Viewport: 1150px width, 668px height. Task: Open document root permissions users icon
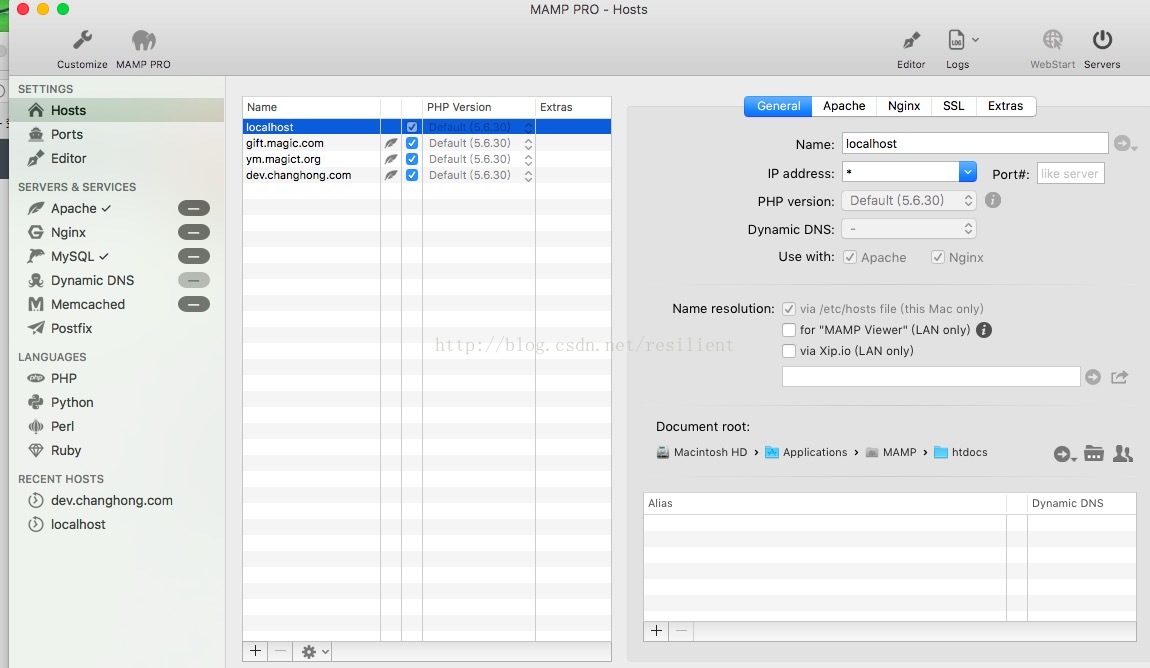click(x=1123, y=454)
